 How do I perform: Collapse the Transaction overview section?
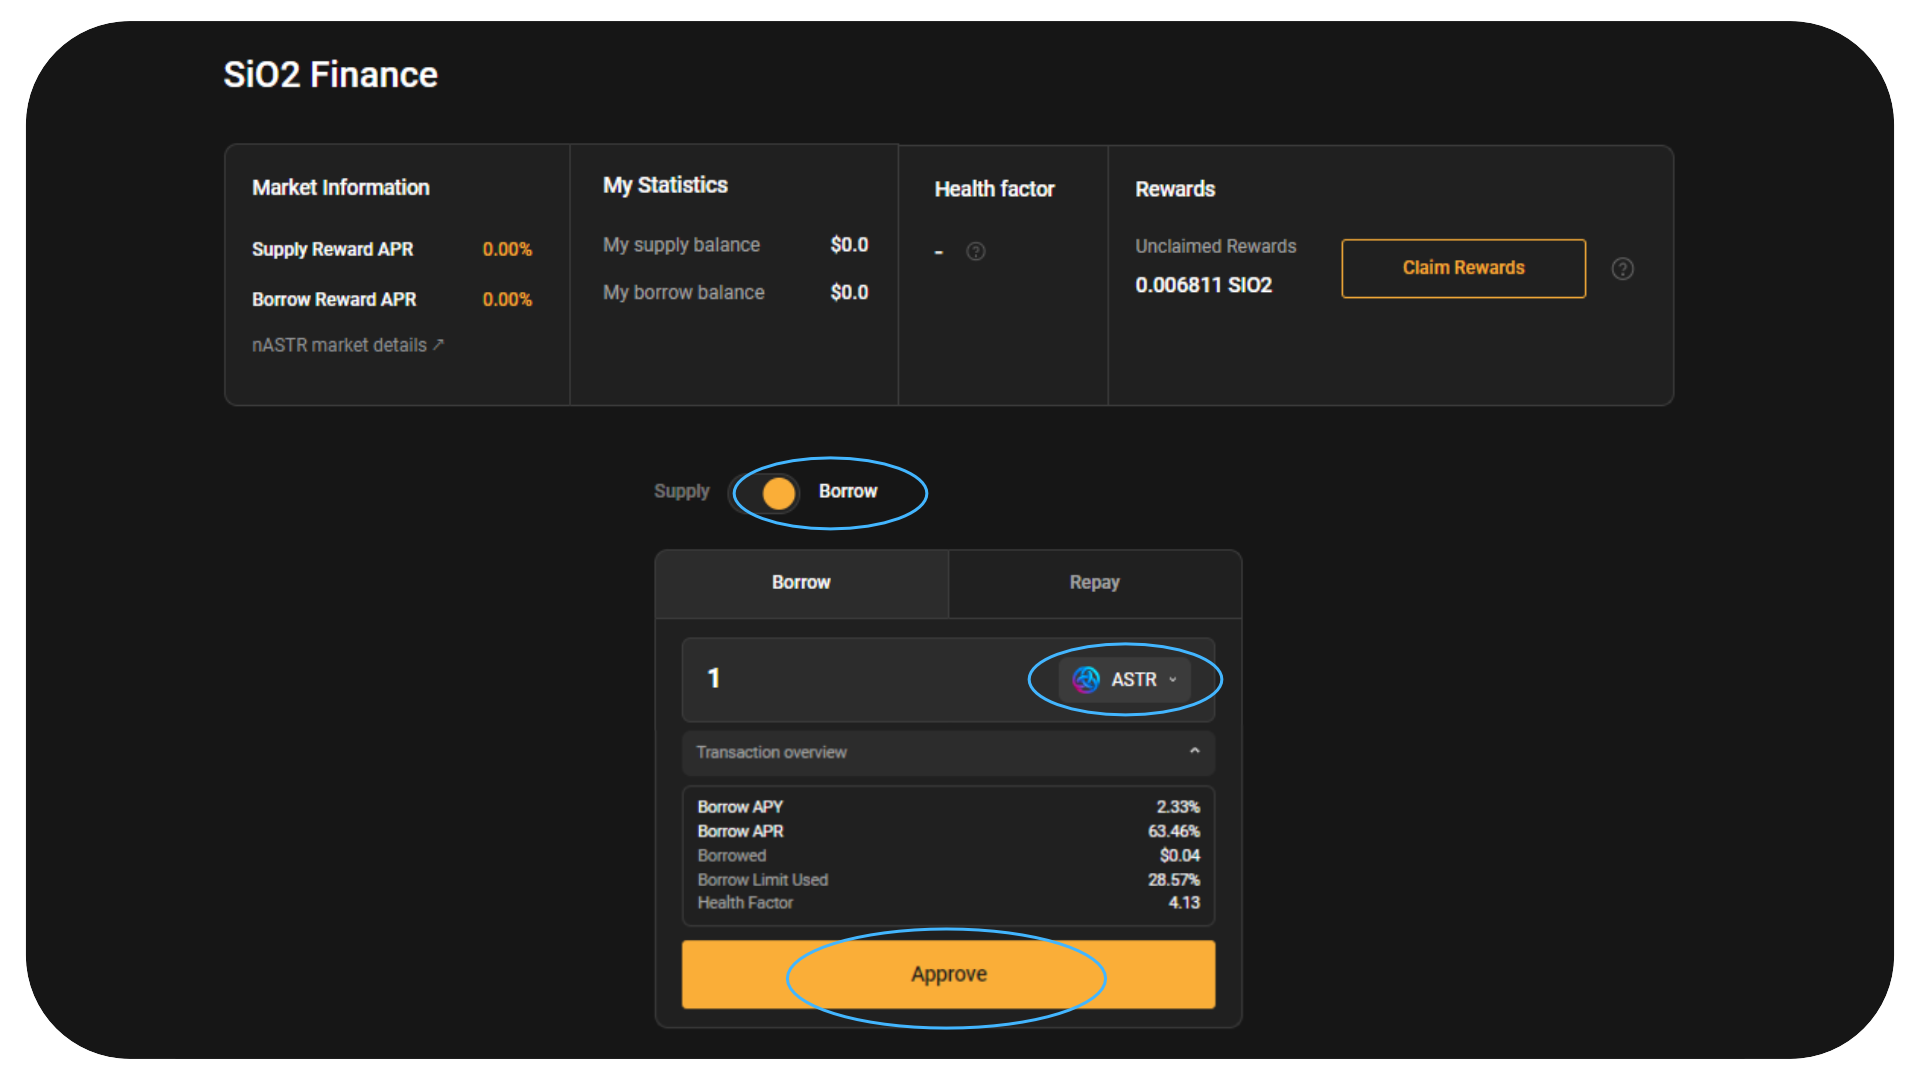(1194, 751)
